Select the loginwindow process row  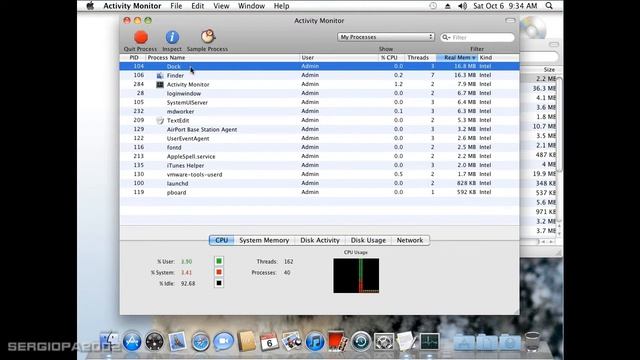coord(319,93)
